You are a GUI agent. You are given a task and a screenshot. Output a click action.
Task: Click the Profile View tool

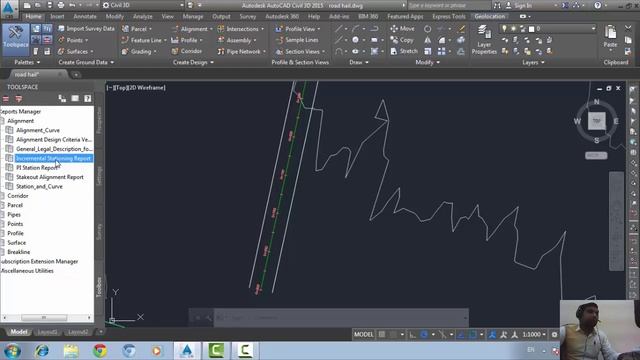(298, 29)
